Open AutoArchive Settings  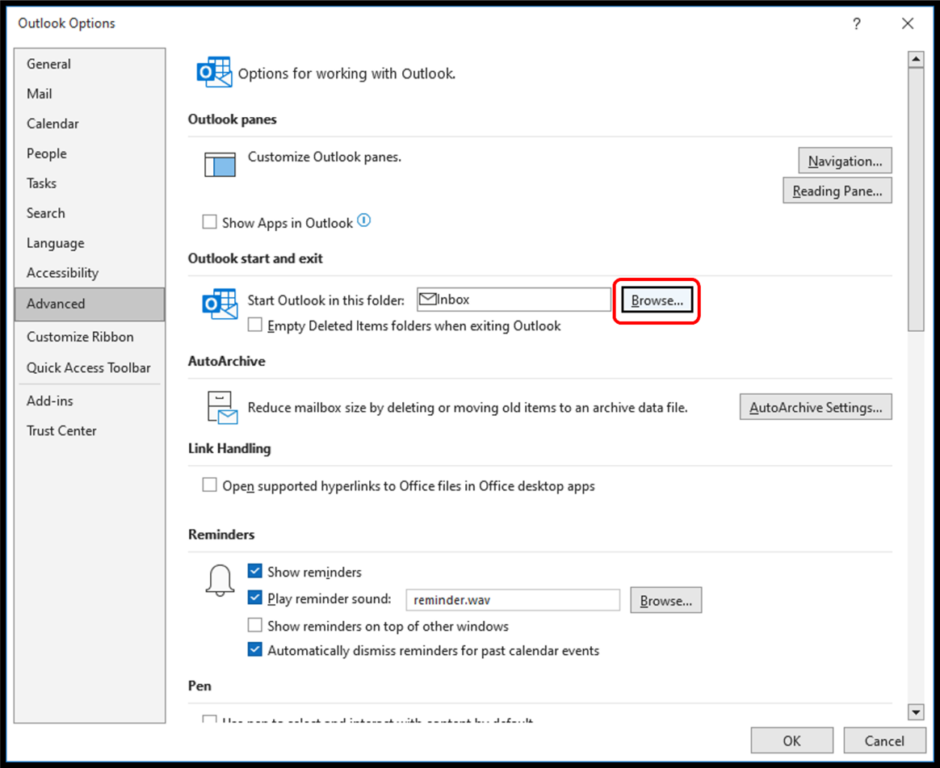click(815, 406)
